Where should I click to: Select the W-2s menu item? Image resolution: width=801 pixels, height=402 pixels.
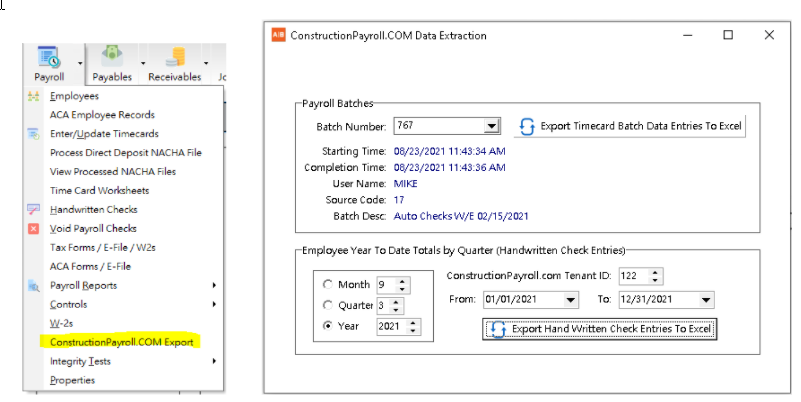tap(61, 323)
